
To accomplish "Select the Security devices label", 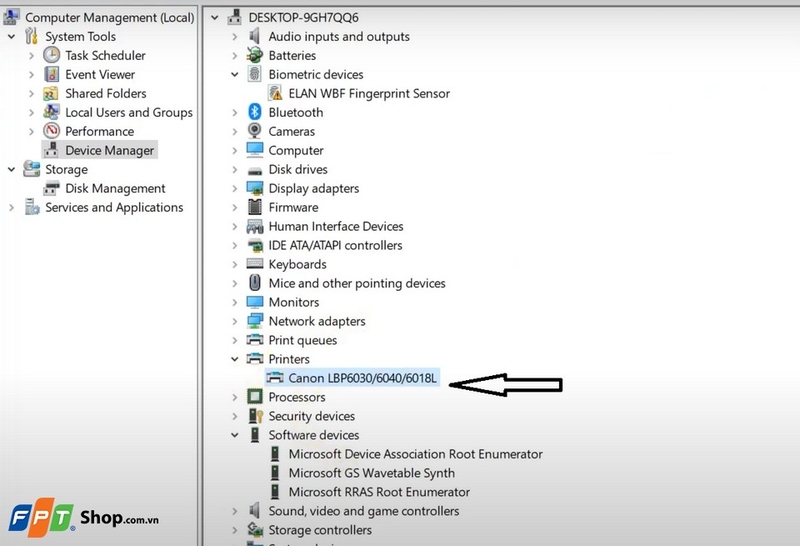I will point(311,416).
